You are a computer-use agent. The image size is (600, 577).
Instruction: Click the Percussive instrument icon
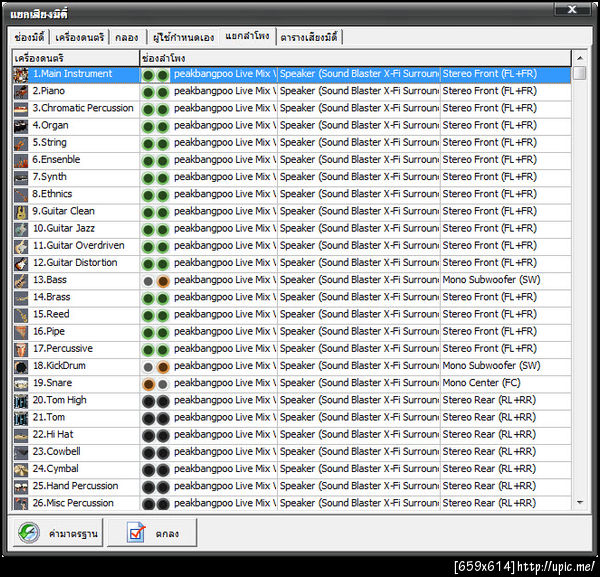(x=21, y=349)
